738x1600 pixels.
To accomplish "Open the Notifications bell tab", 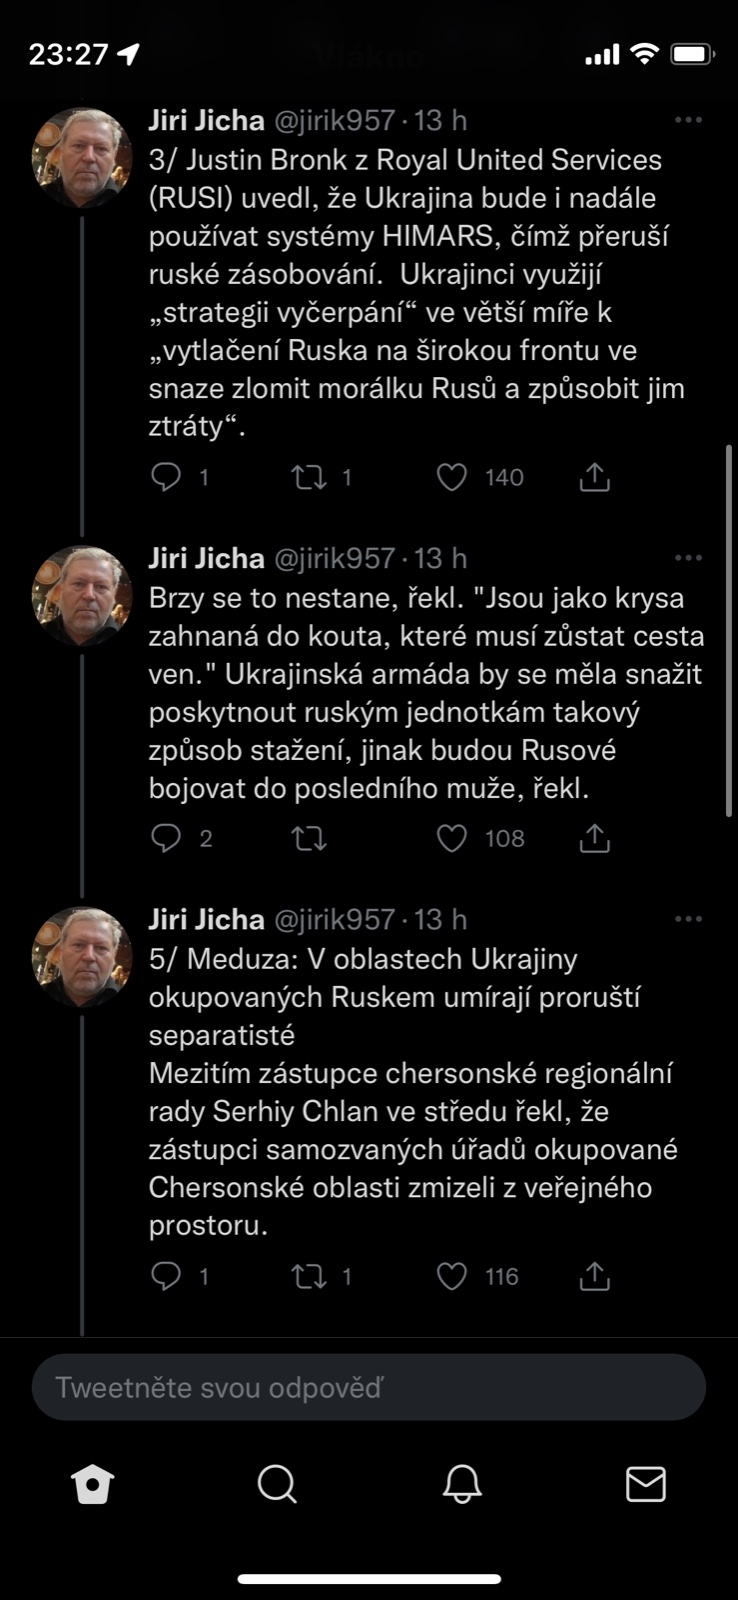I will point(462,1484).
